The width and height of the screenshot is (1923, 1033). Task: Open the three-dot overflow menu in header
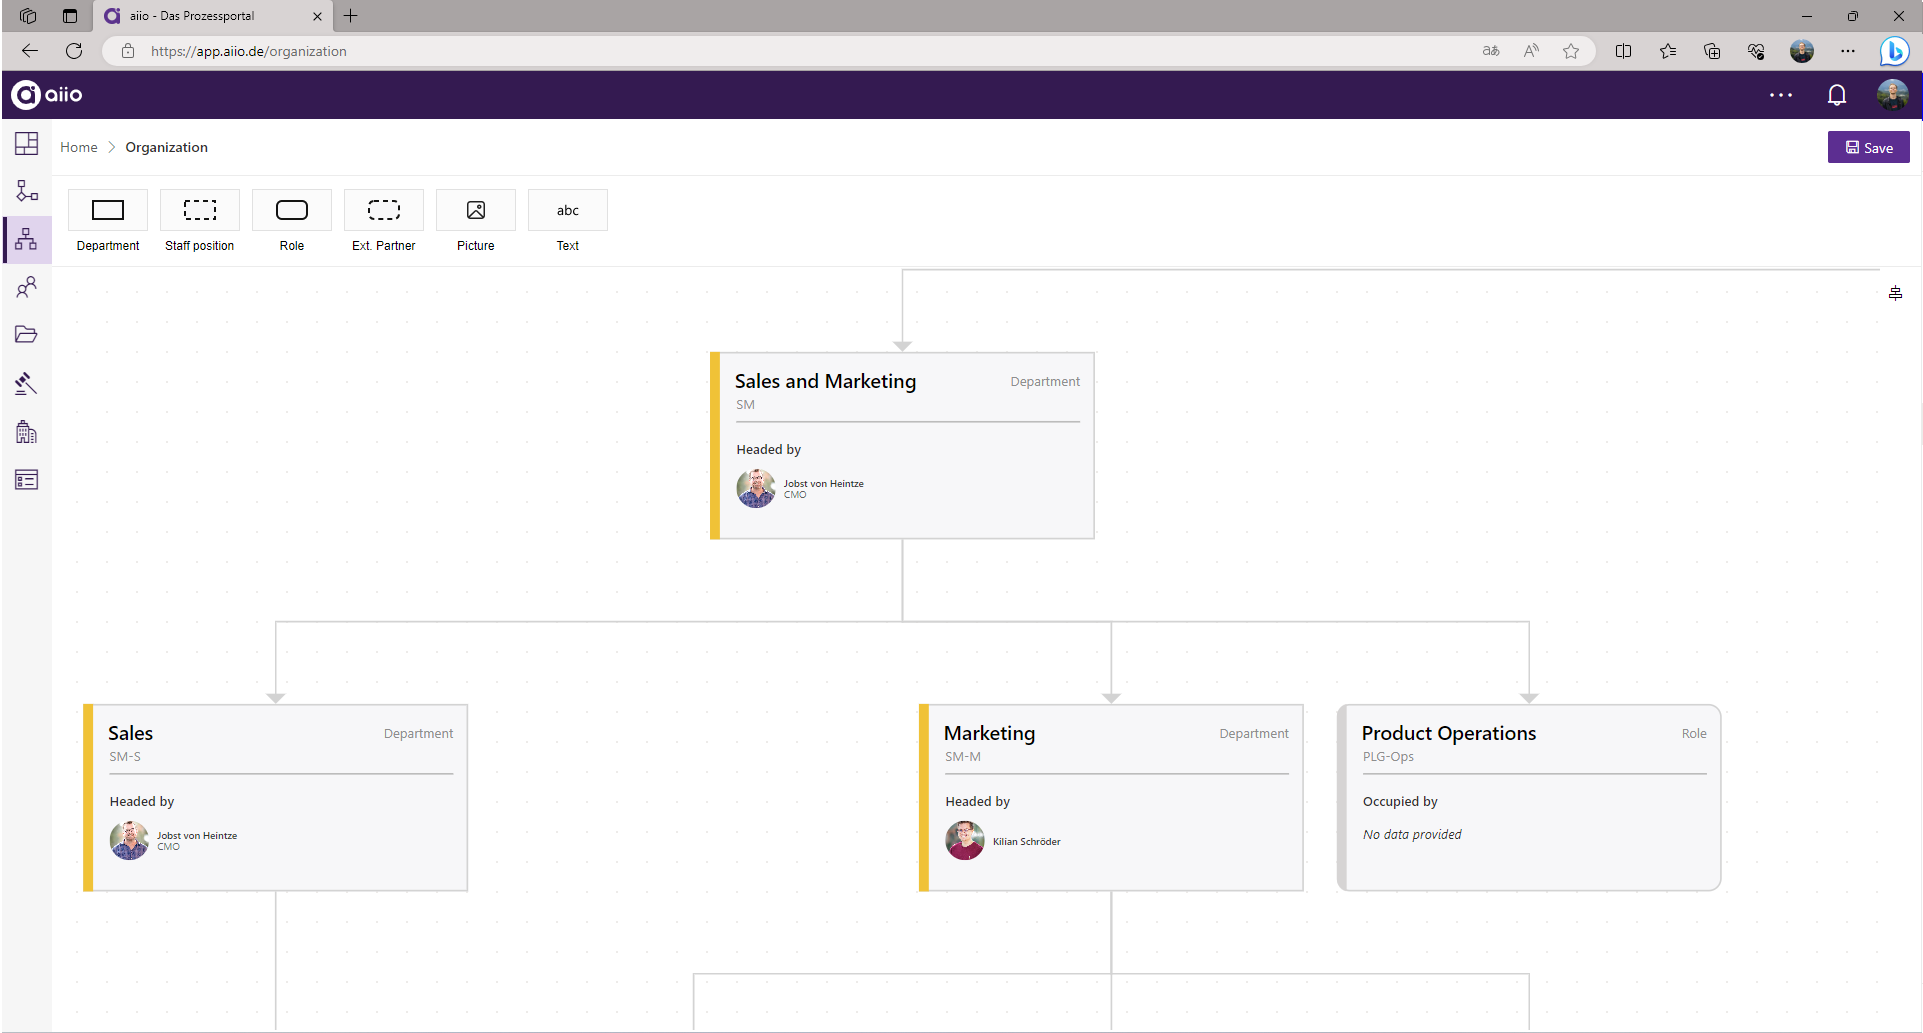pos(1781,94)
